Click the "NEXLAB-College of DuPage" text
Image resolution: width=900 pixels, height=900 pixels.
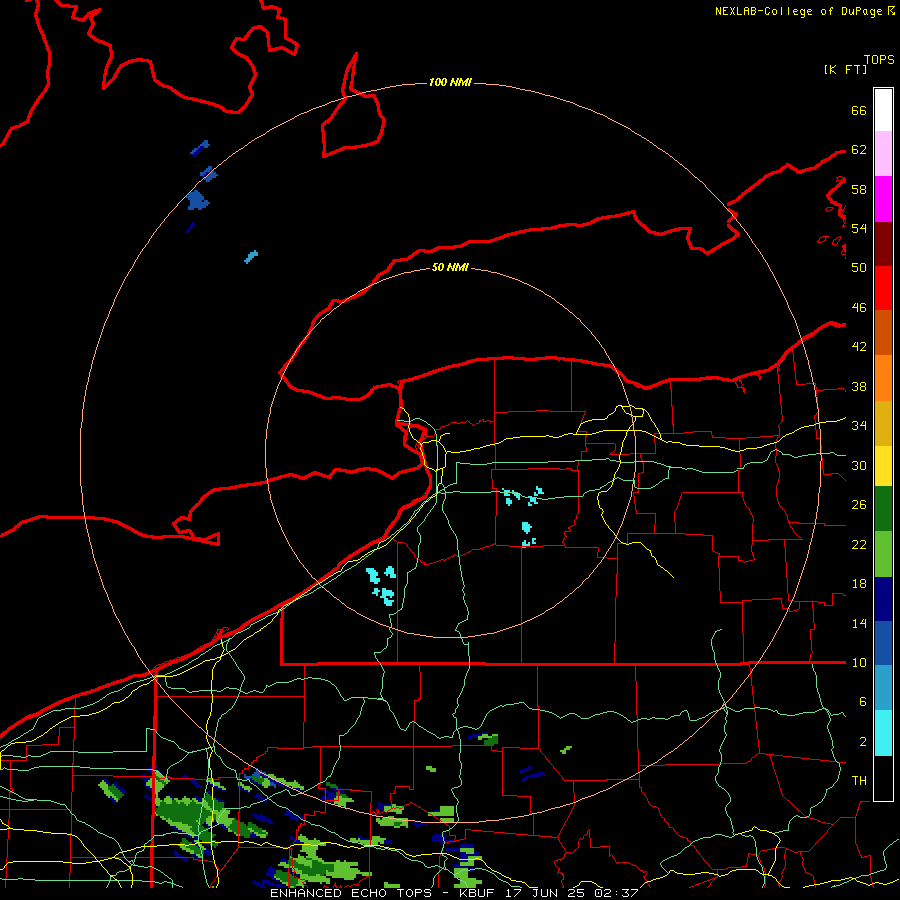pos(800,11)
